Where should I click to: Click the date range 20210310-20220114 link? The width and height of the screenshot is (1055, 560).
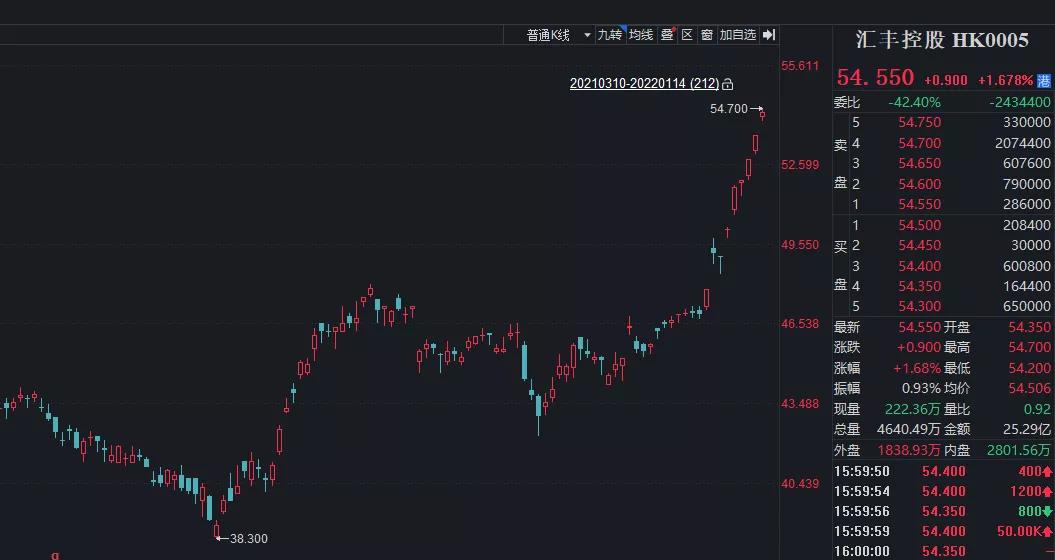644,83
